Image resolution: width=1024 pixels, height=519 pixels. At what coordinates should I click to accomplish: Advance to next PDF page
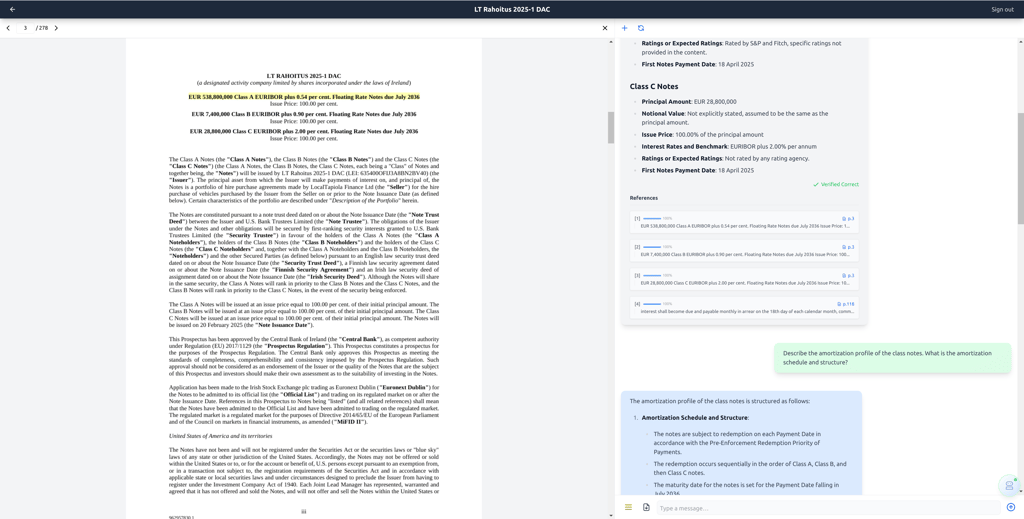pos(56,28)
